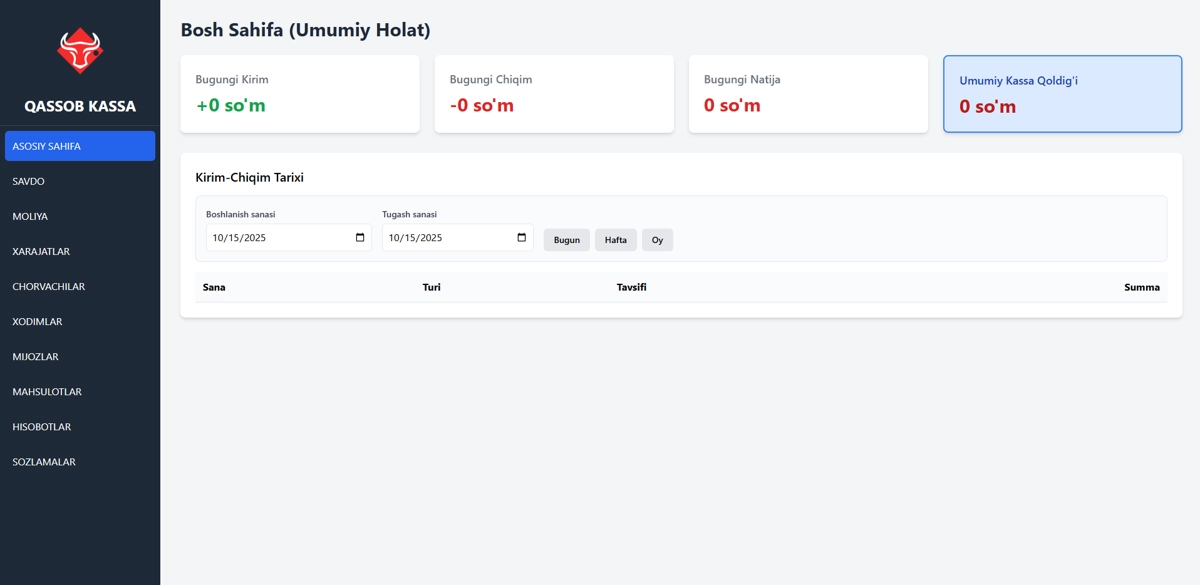1200x585 pixels.
Task: Select the Umumiy Kassa Qoldig'i card
Action: click(1062, 94)
